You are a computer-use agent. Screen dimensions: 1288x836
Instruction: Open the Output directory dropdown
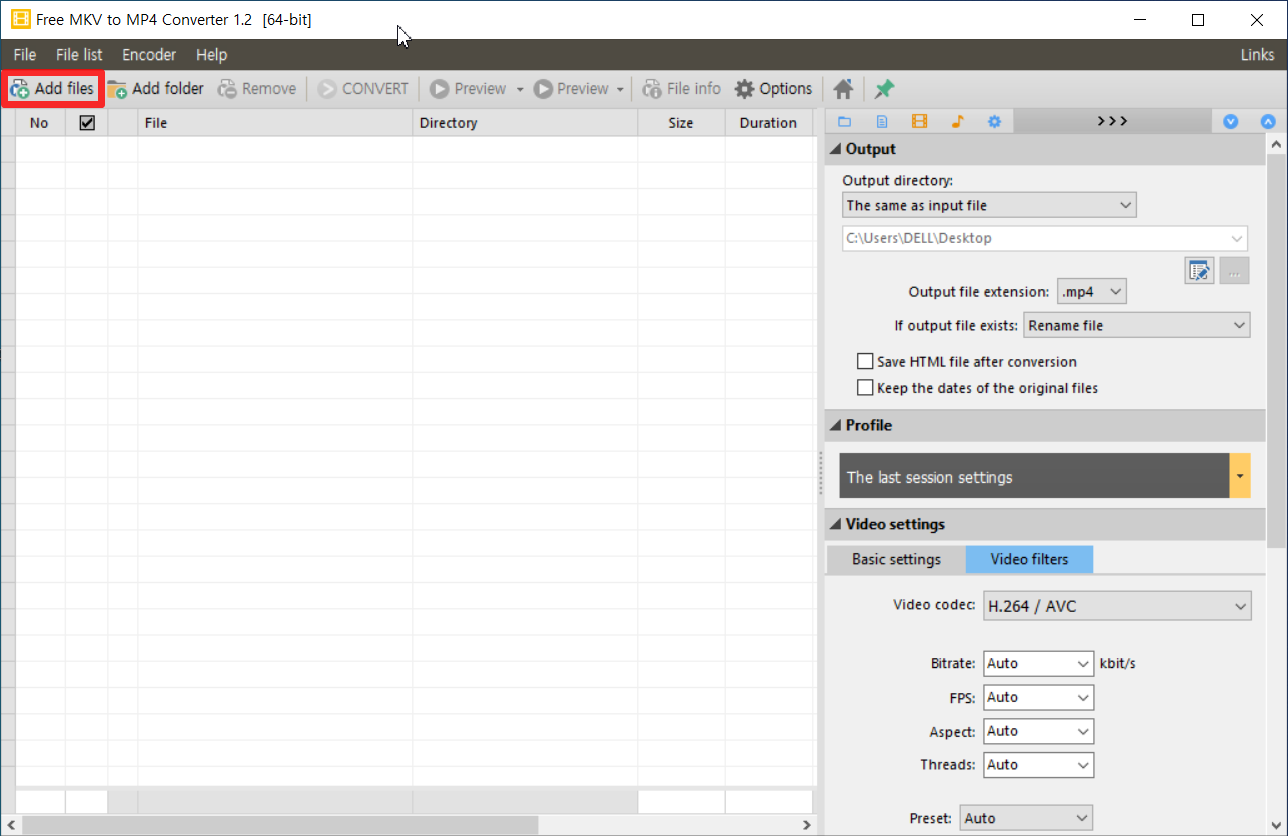click(989, 205)
